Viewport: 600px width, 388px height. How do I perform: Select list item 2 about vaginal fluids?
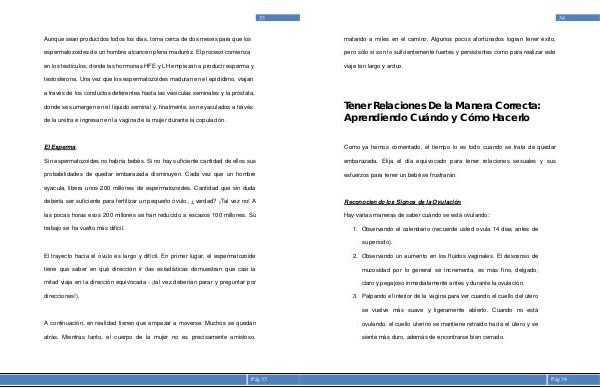click(445, 269)
